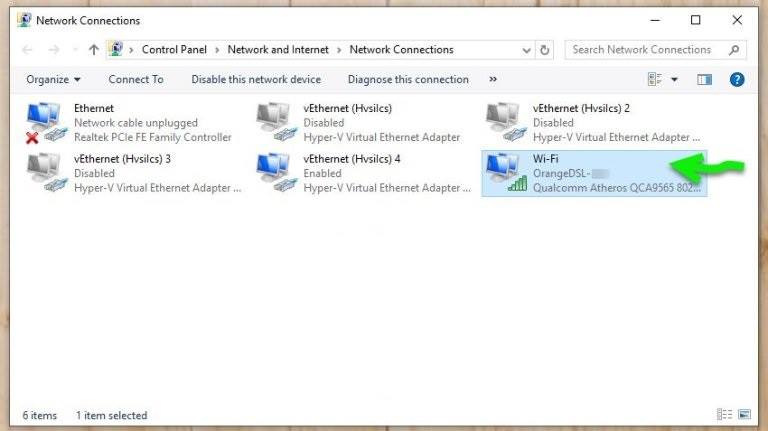Maximize the Network Connections window
This screenshot has height=431, width=768.
(696, 20)
